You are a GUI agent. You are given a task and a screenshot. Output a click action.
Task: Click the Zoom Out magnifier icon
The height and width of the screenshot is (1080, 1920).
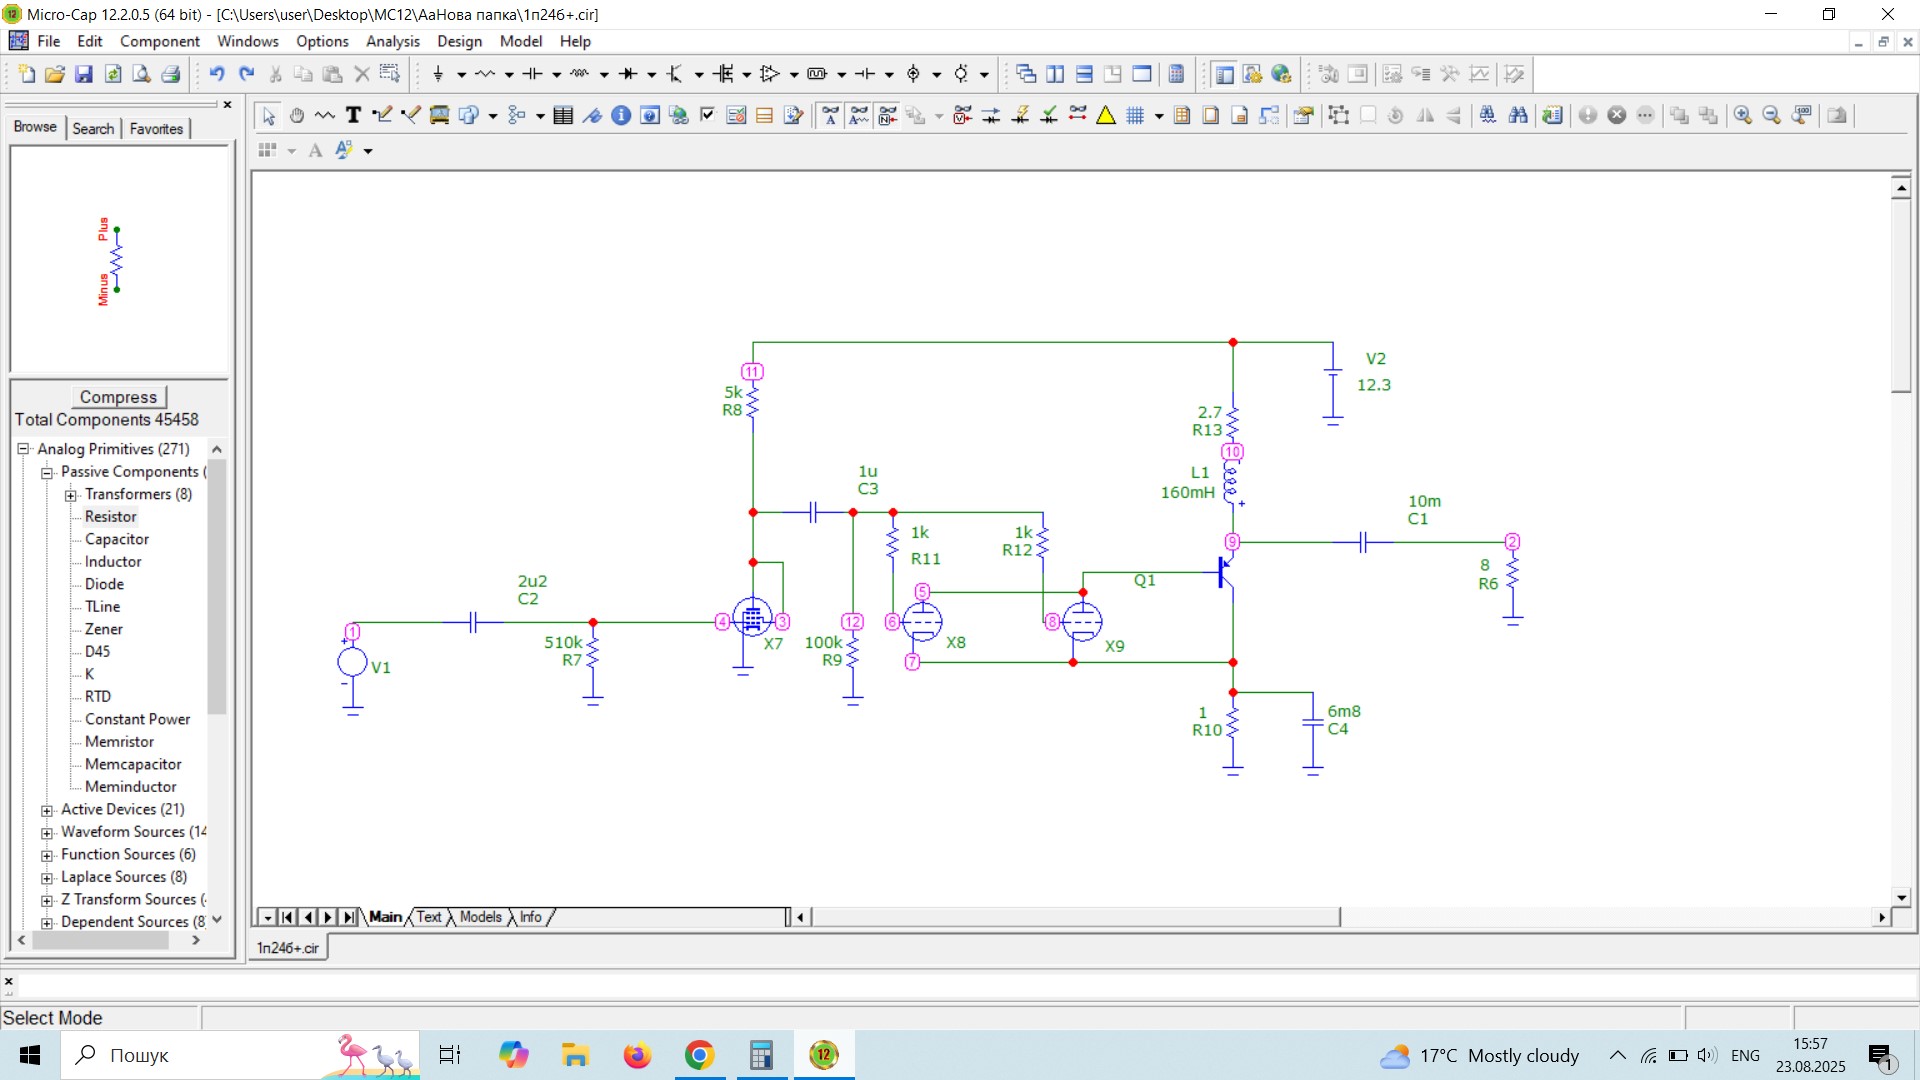[x=1772, y=115]
